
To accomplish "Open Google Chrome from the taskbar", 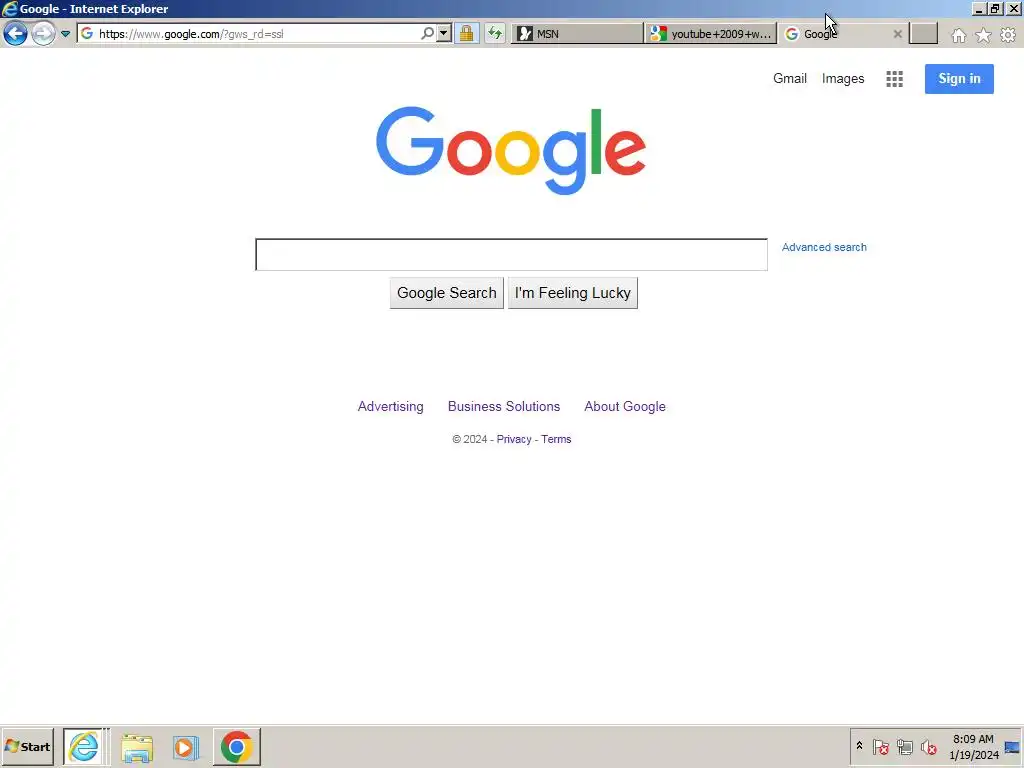I will click(236, 746).
